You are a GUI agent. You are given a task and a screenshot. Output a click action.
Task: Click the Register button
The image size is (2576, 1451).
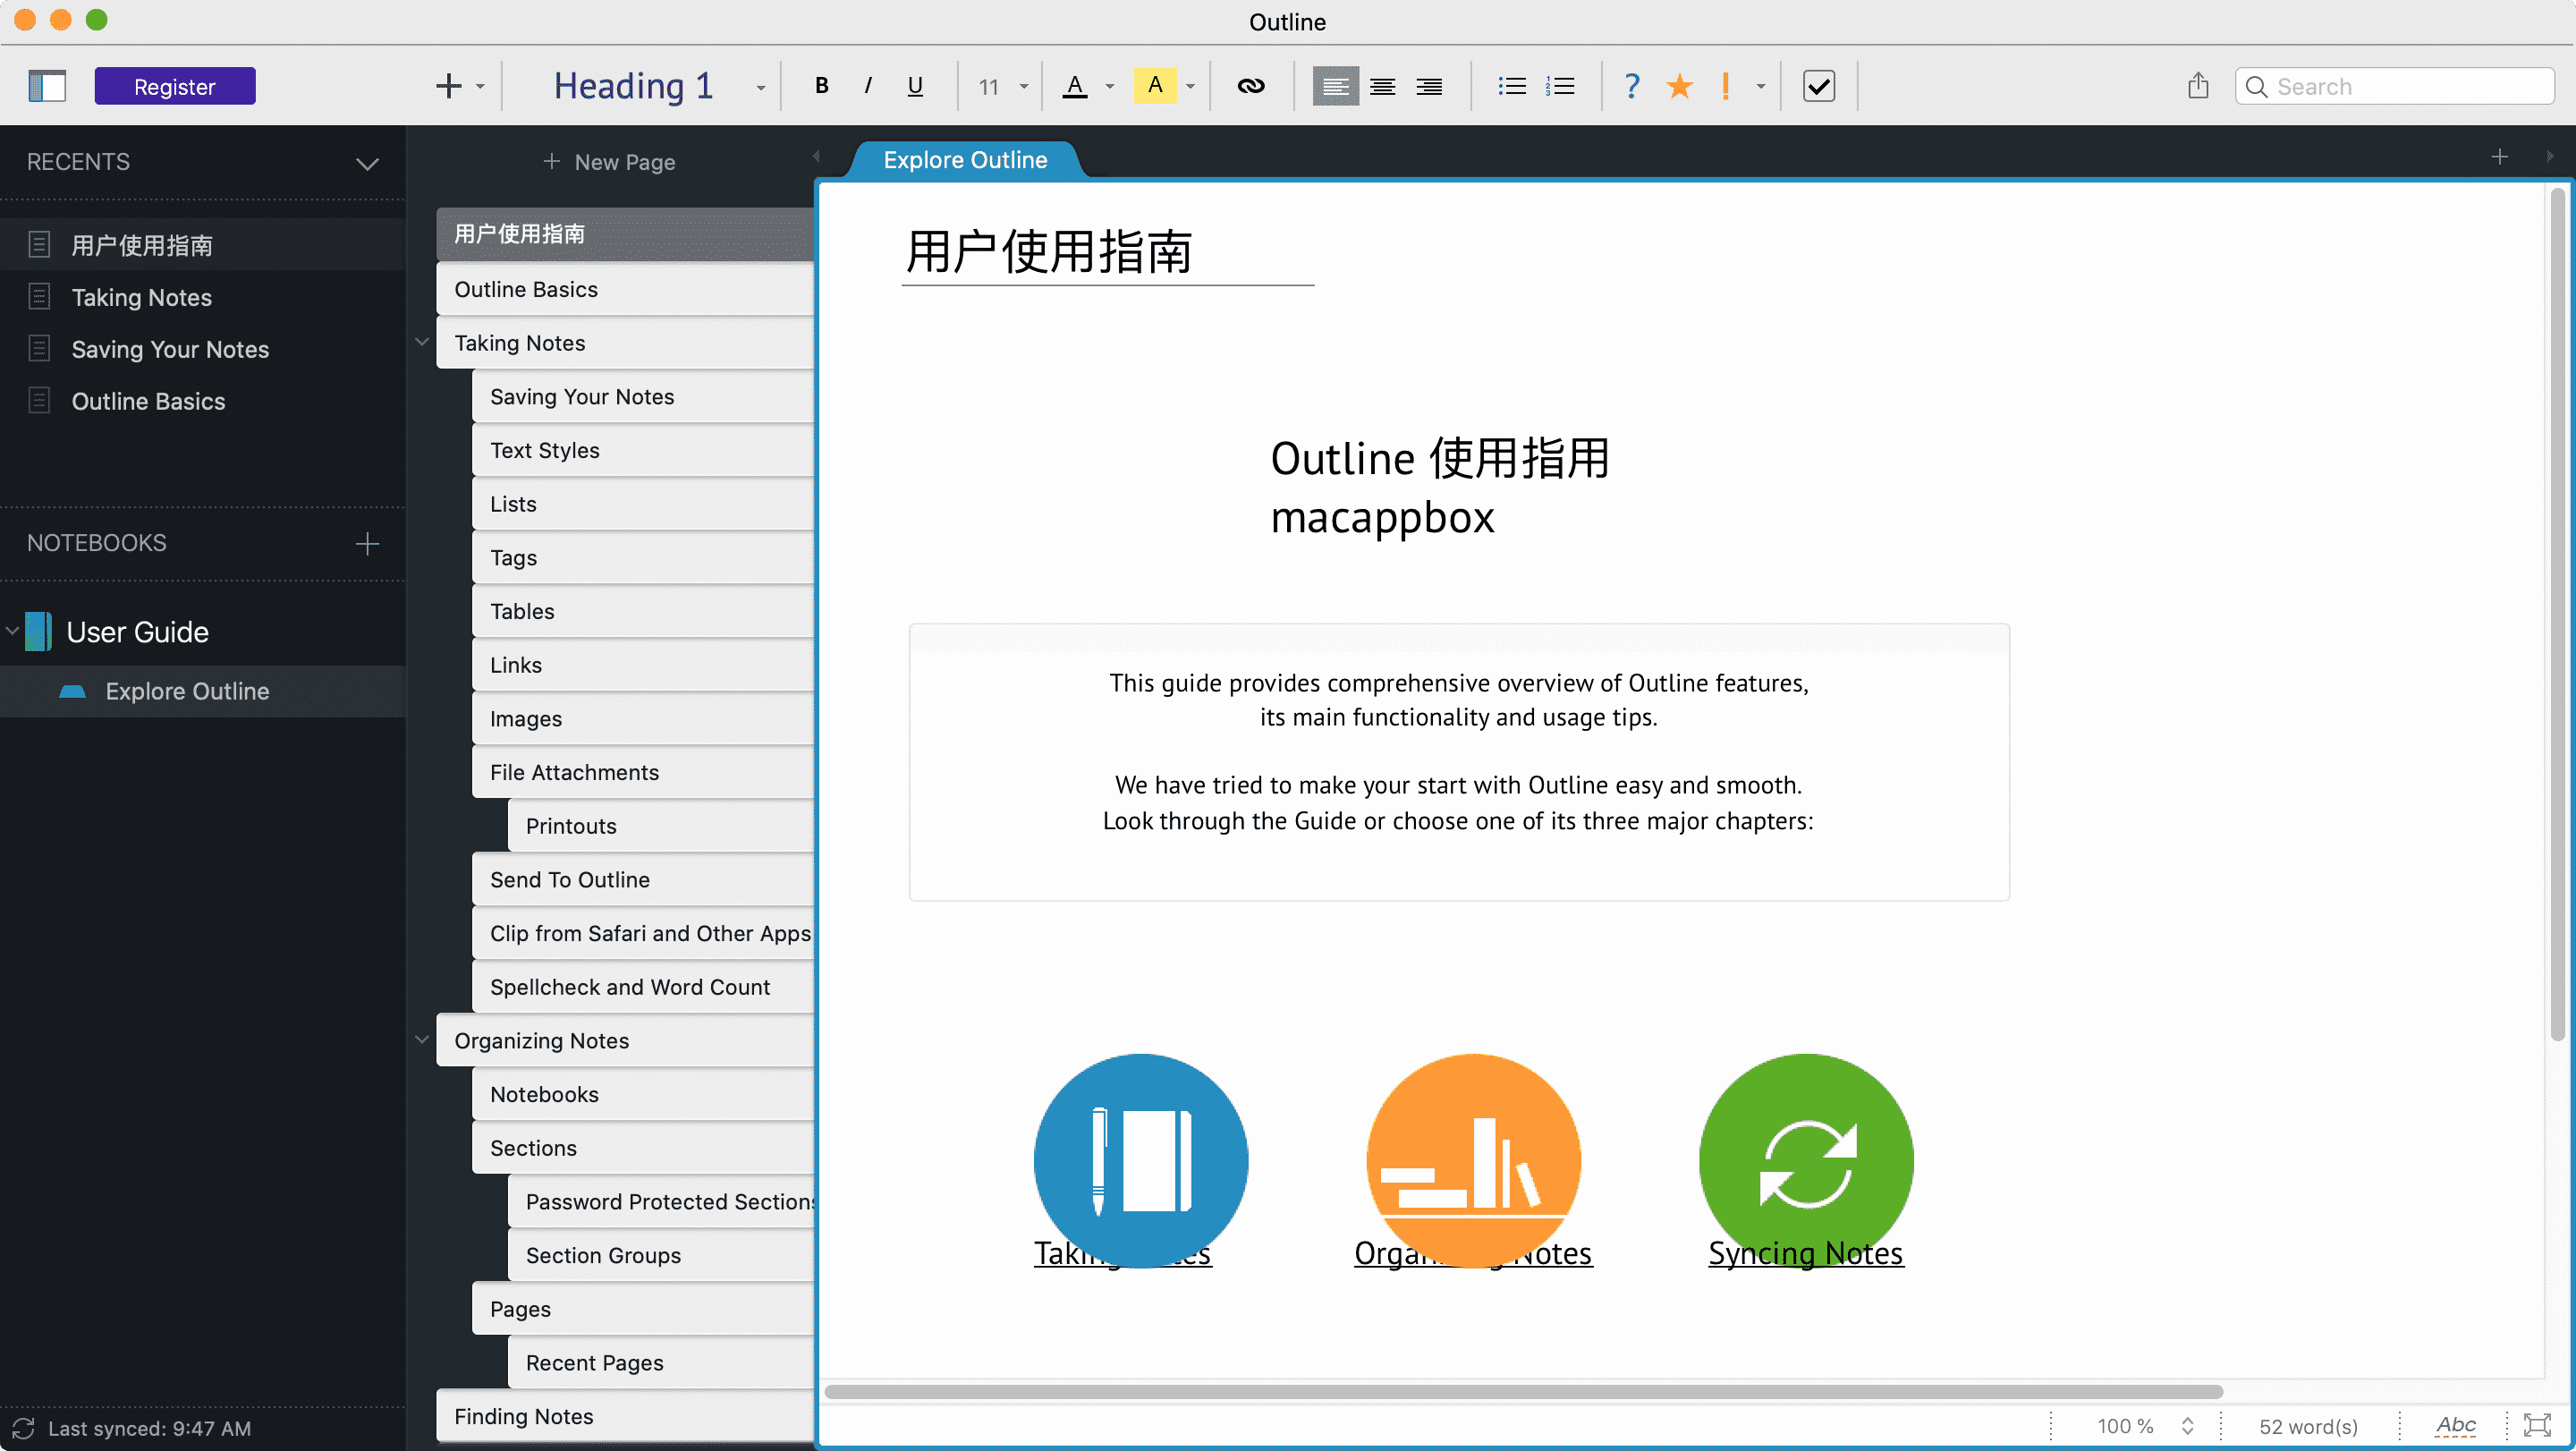point(175,86)
